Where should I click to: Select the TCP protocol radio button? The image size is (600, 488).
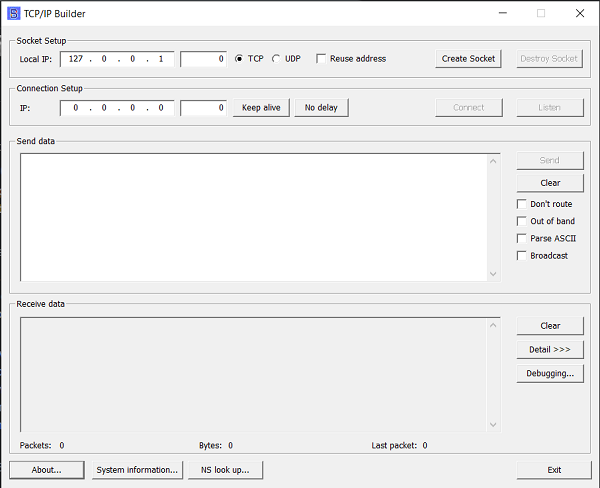click(239, 59)
